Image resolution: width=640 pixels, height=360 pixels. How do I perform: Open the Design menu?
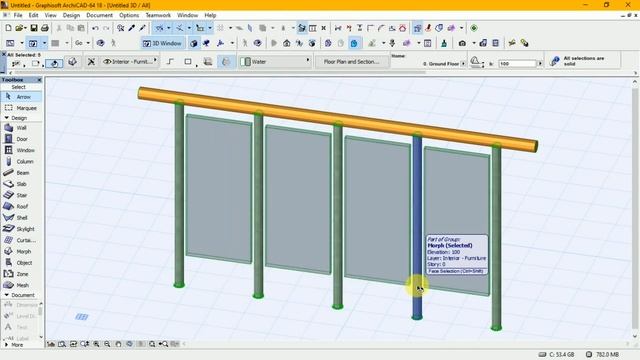[x=71, y=15]
